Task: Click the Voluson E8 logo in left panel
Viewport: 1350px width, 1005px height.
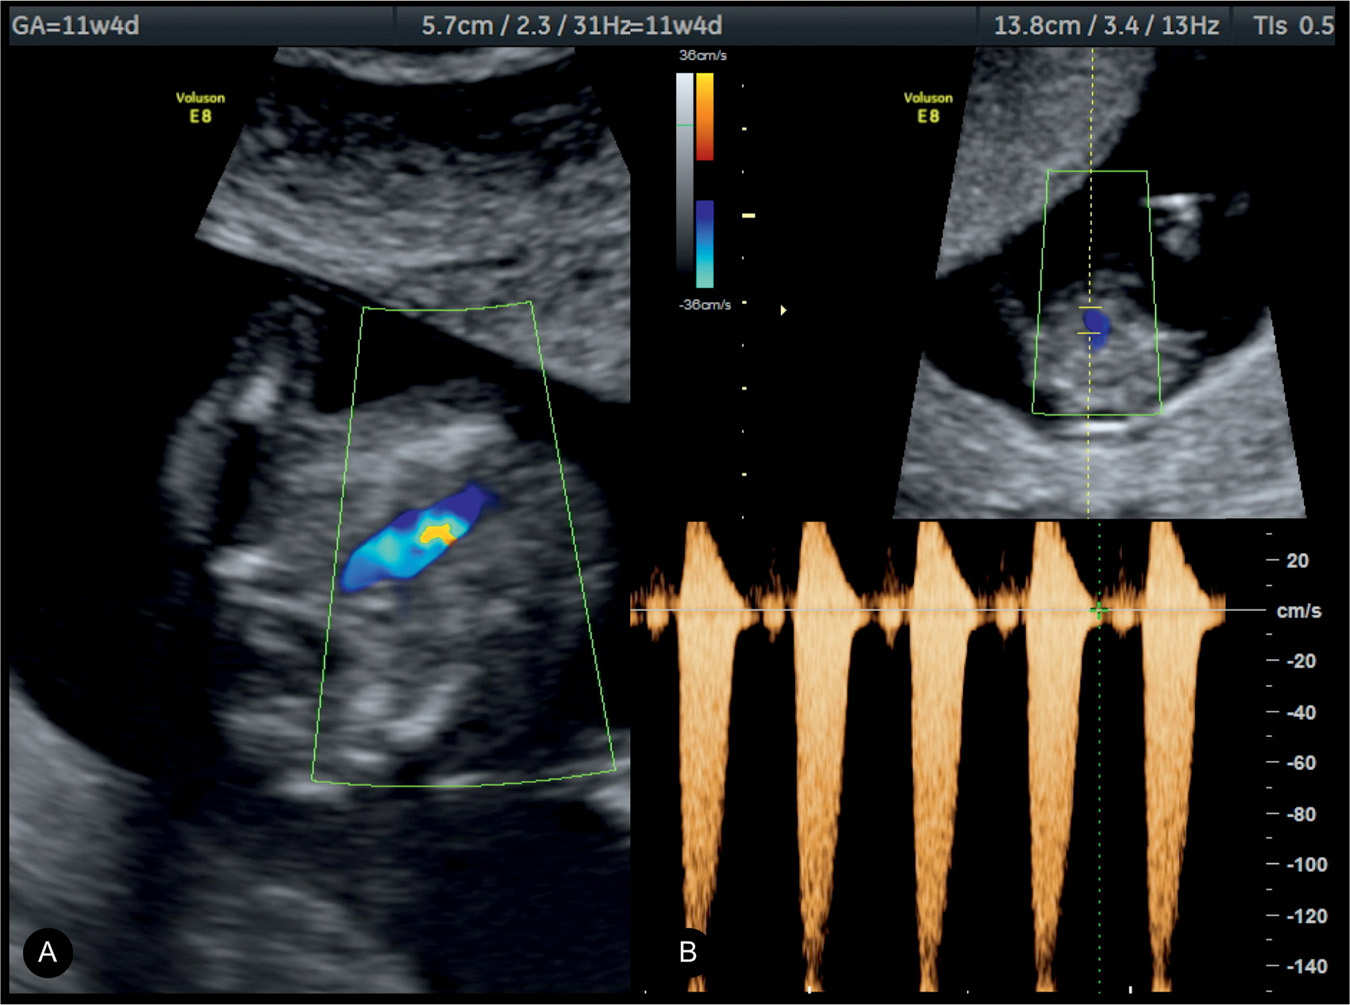Action: point(200,106)
